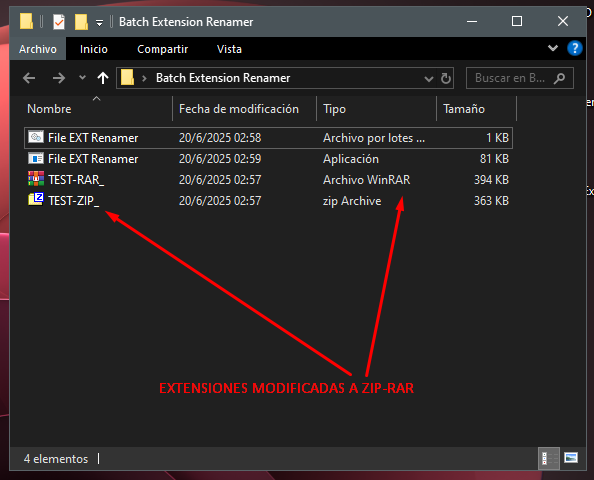Click the Archivo WinRAR type cell

click(366, 180)
